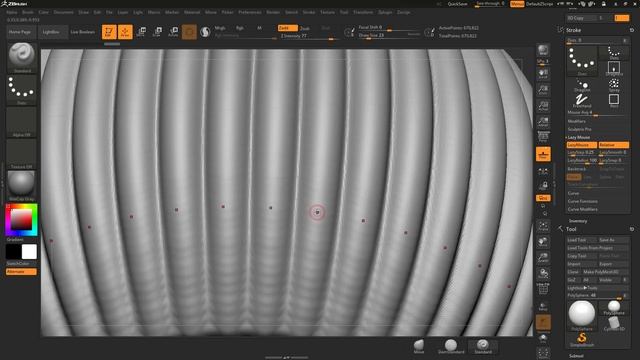
Task: Toggle the lock camera icon
Action: click(x=543, y=186)
